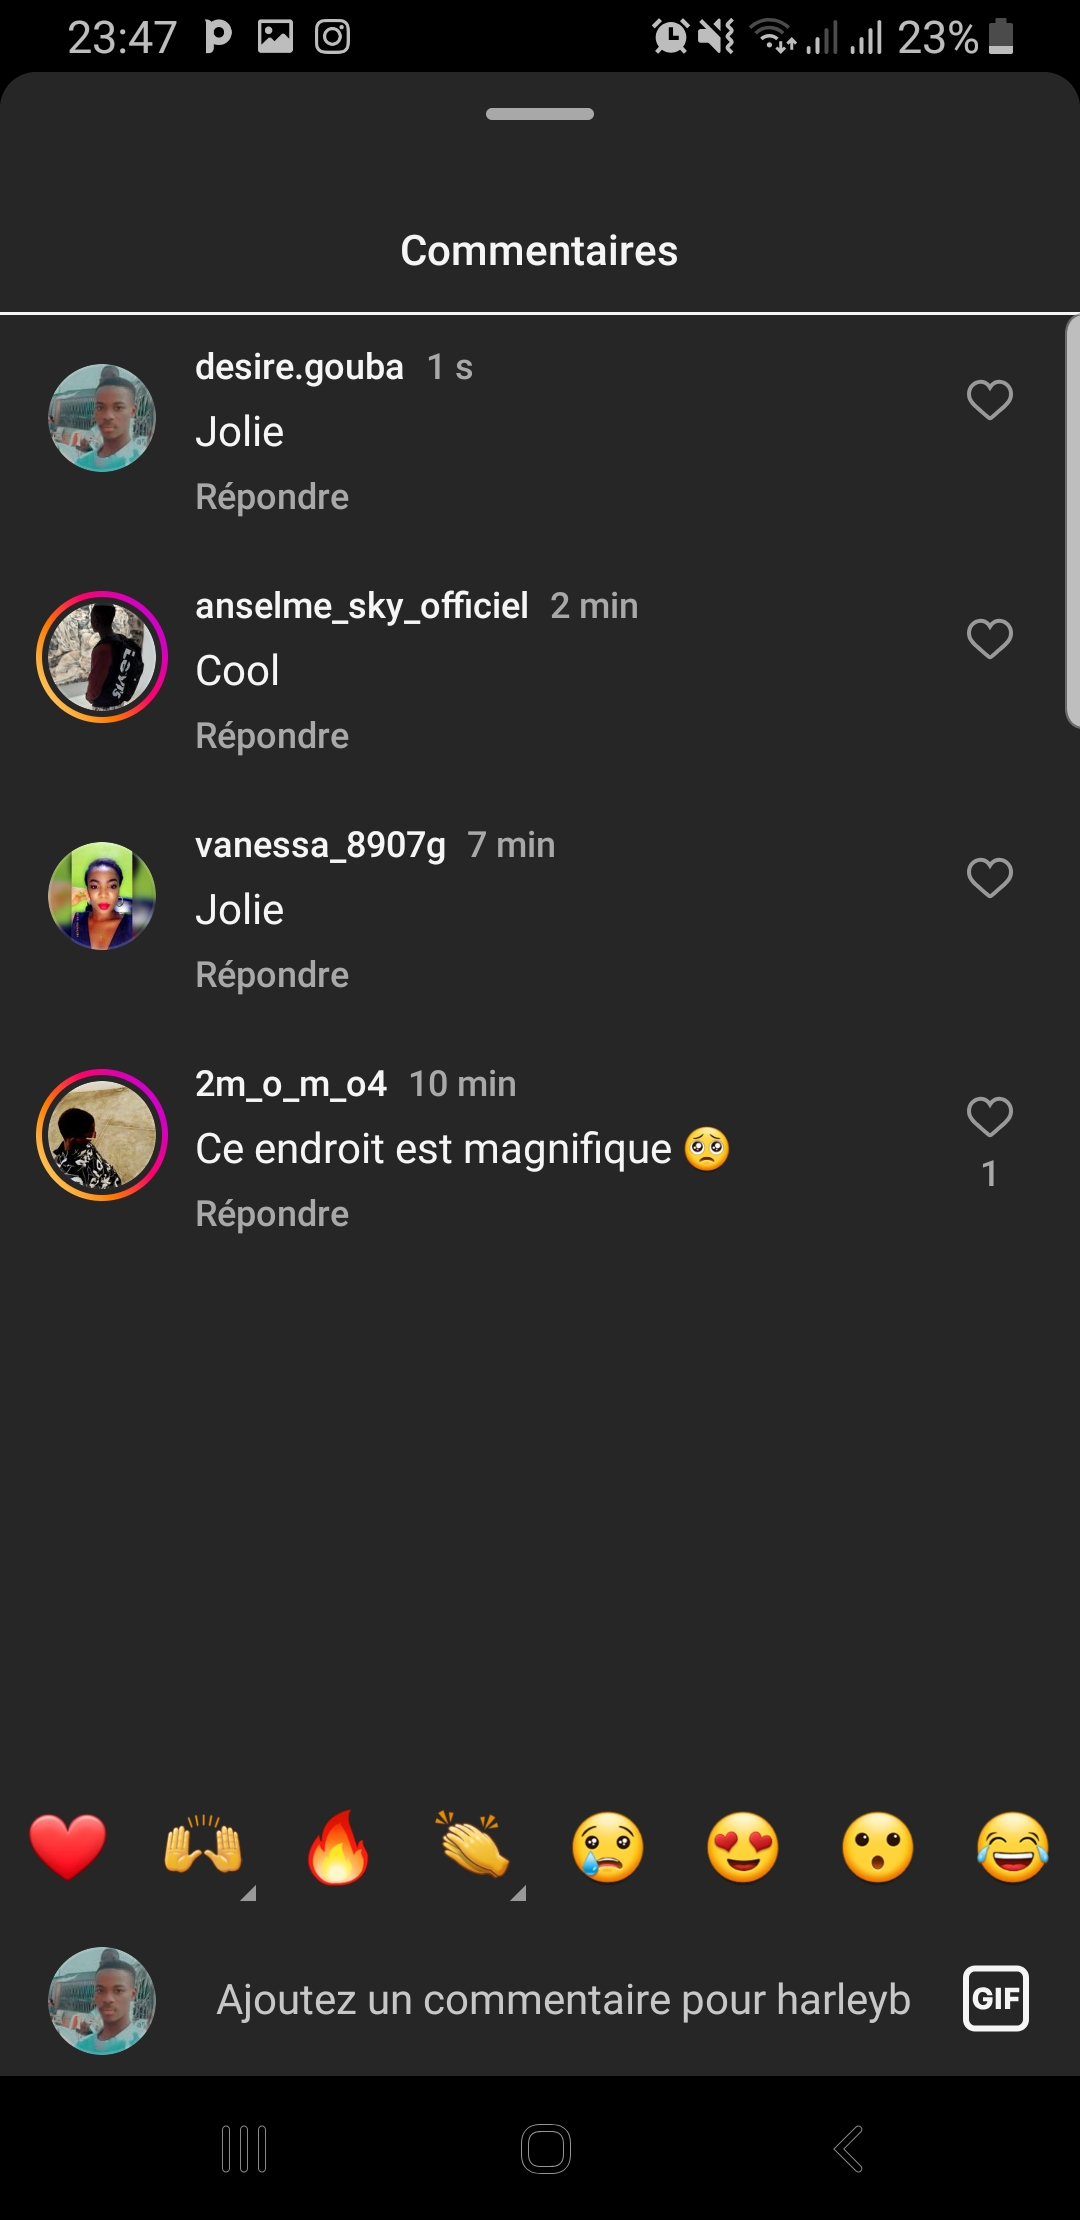Insert the heart-eyes emoji
The height and width of the screenshot is (2220, 1080).
point(743,1847)
